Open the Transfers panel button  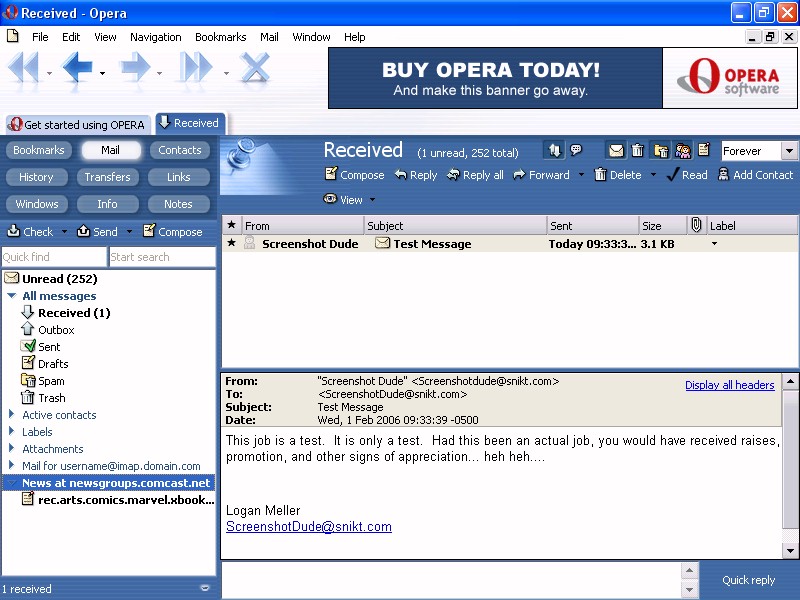[x=107, y=177]
